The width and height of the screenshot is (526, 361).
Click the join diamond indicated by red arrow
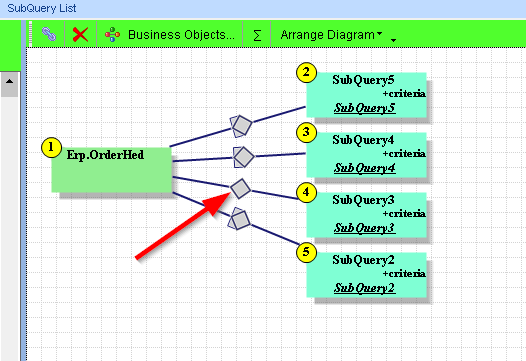(240, 189)
